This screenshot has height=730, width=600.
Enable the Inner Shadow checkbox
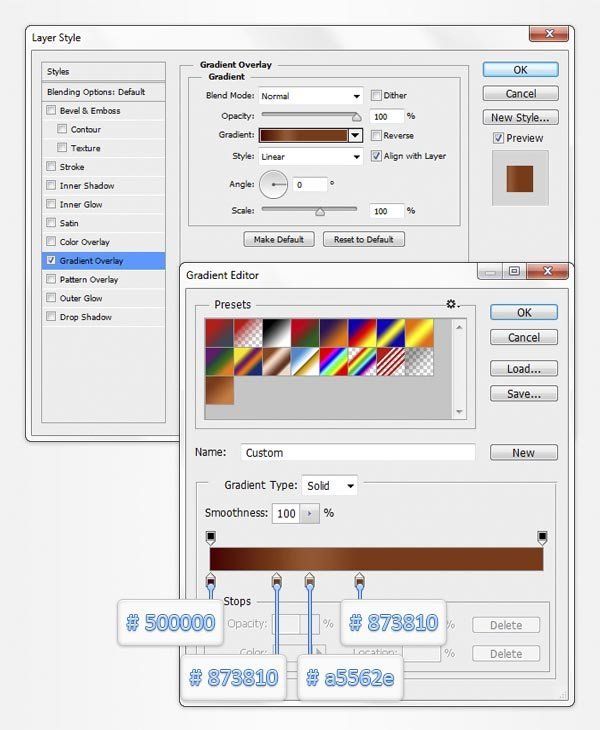pyautogui.click(x=51, y=185)
